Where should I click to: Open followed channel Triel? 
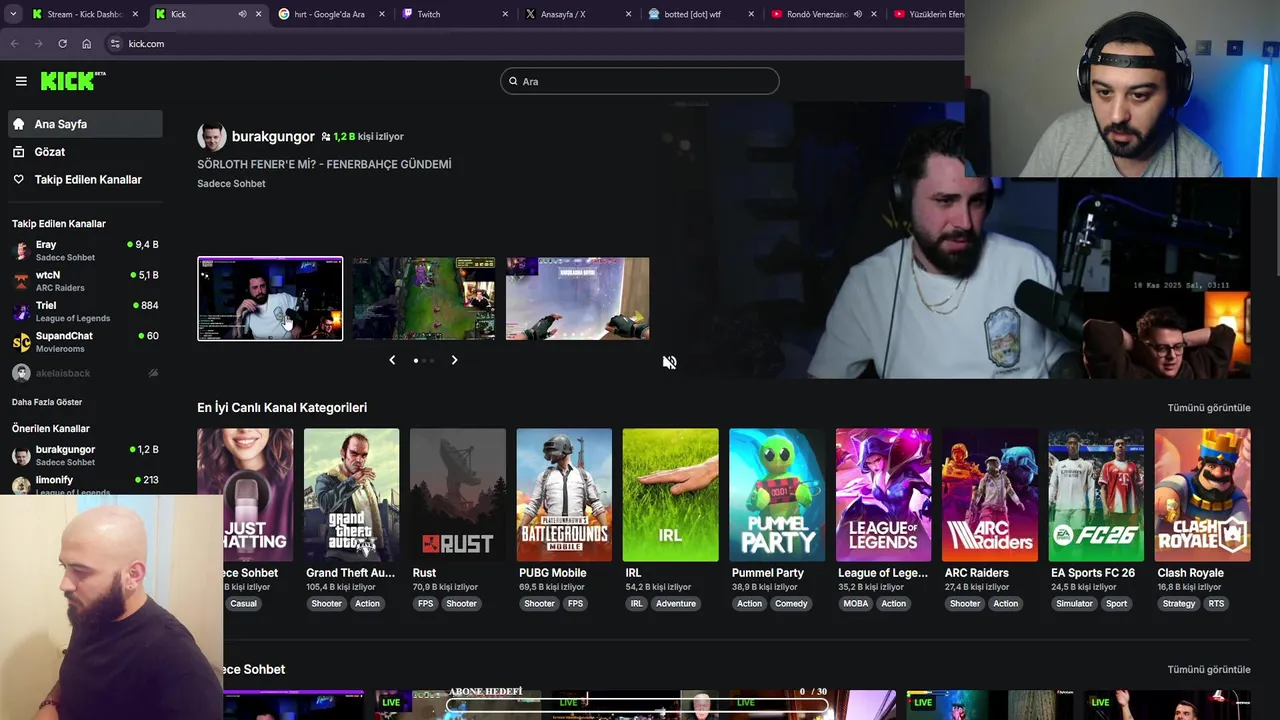click(85, 311)
